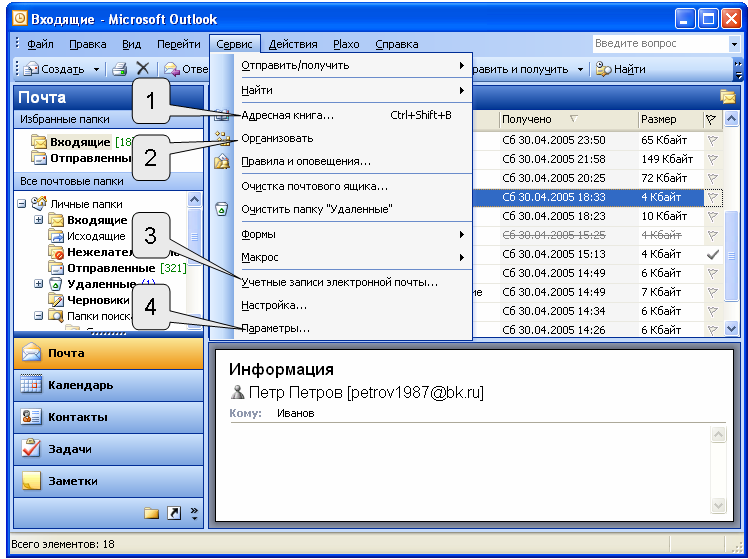Open the Вид menu
This screenshot has width=748, height=559.
coord(131,44)
